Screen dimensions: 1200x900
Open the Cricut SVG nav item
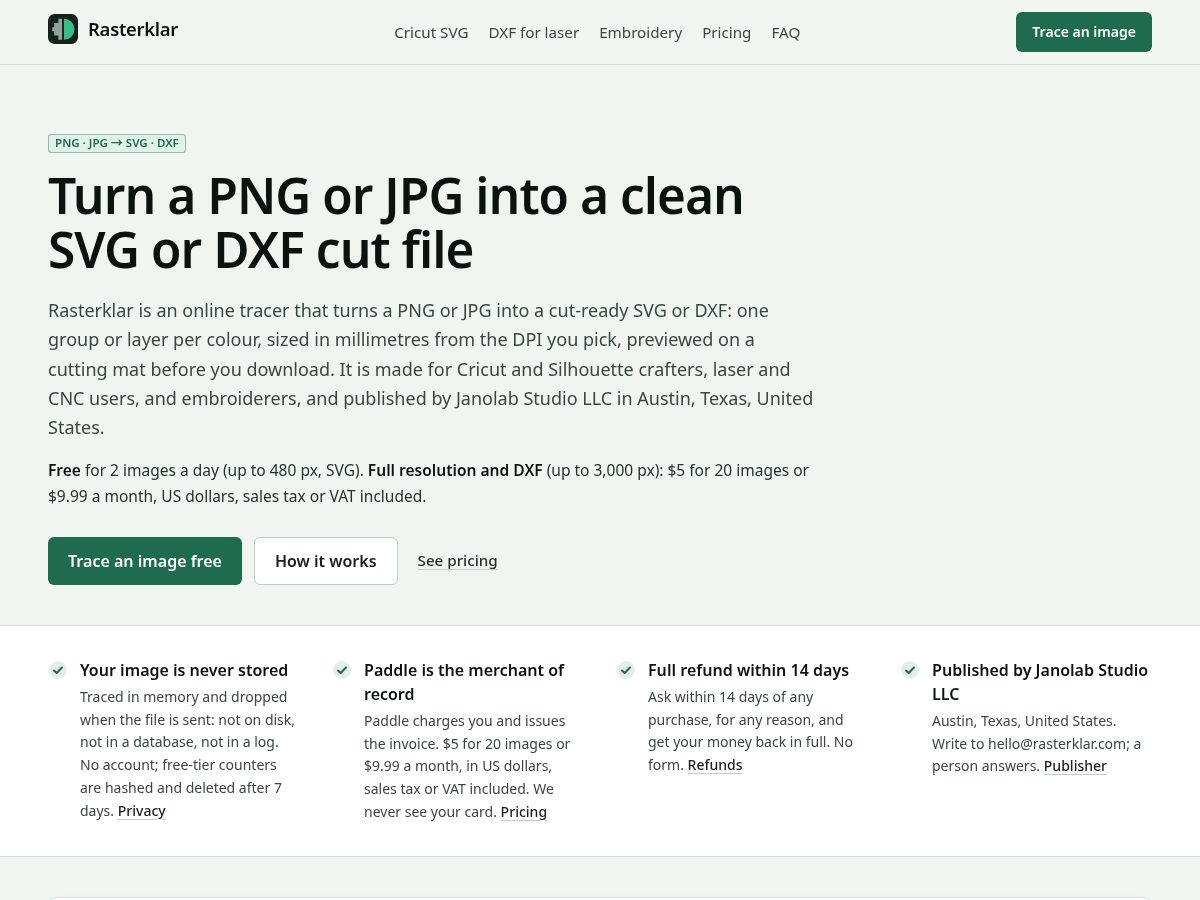431,32
